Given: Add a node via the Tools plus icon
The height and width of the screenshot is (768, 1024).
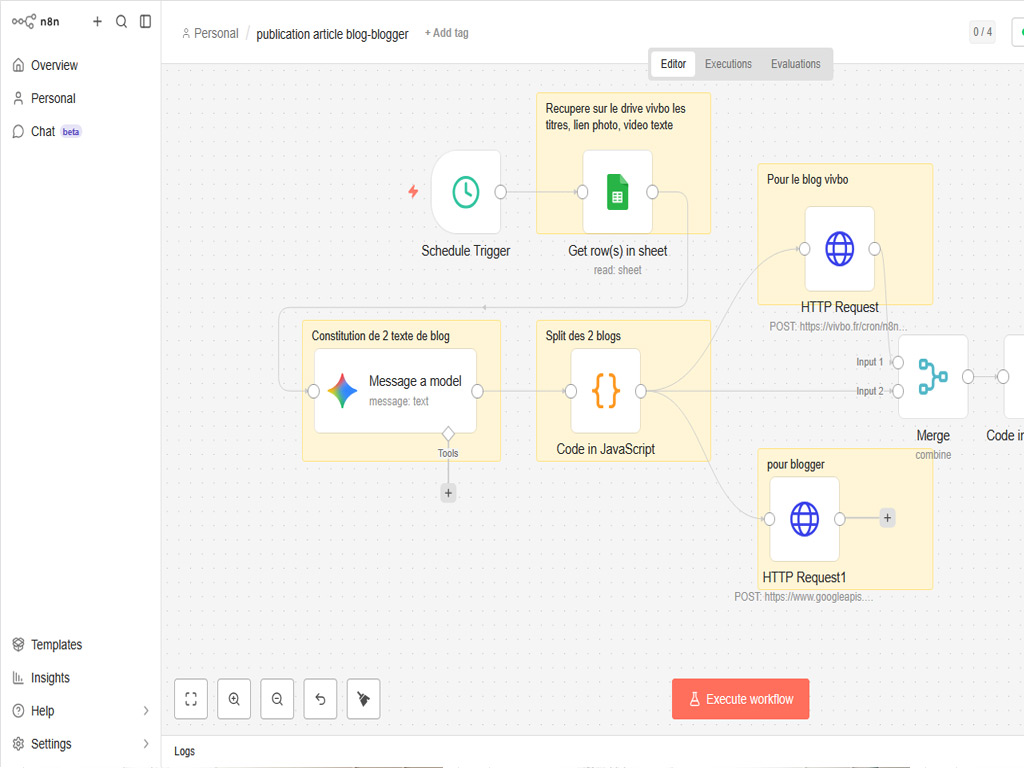Looking at the screenshot, I should coord(448,492).
